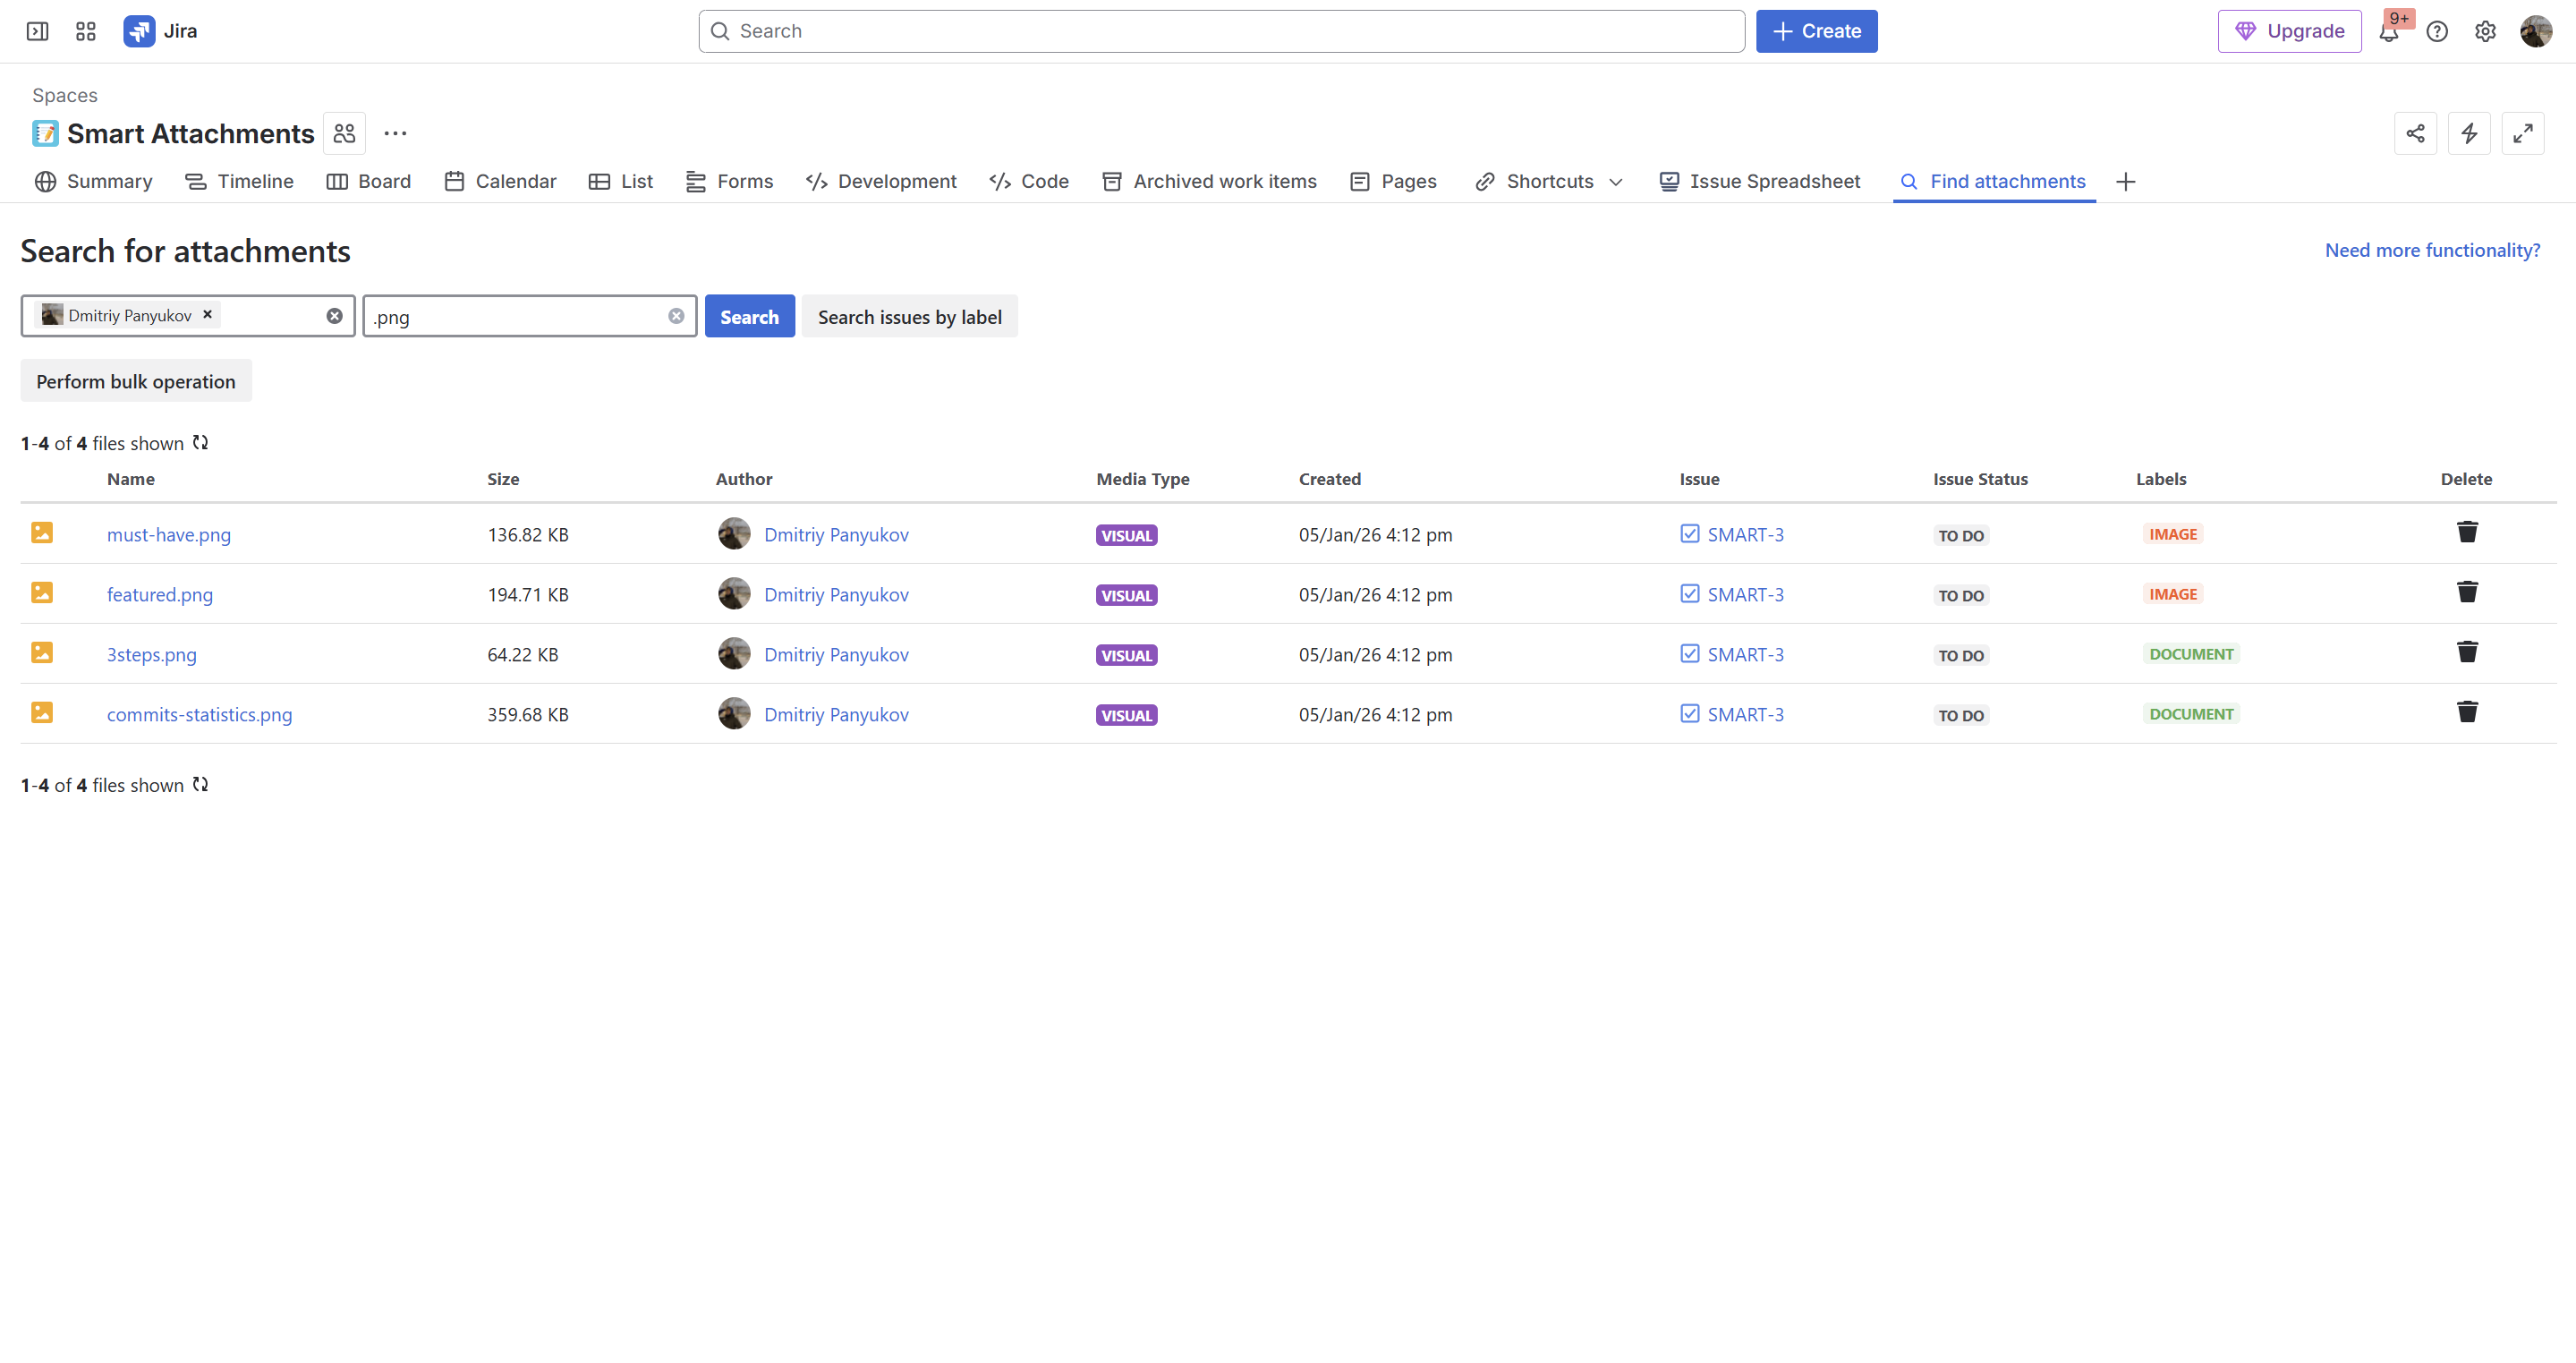Clear the .png filename filter field
2576x1363 pixels.
click(x=676, y=316)
